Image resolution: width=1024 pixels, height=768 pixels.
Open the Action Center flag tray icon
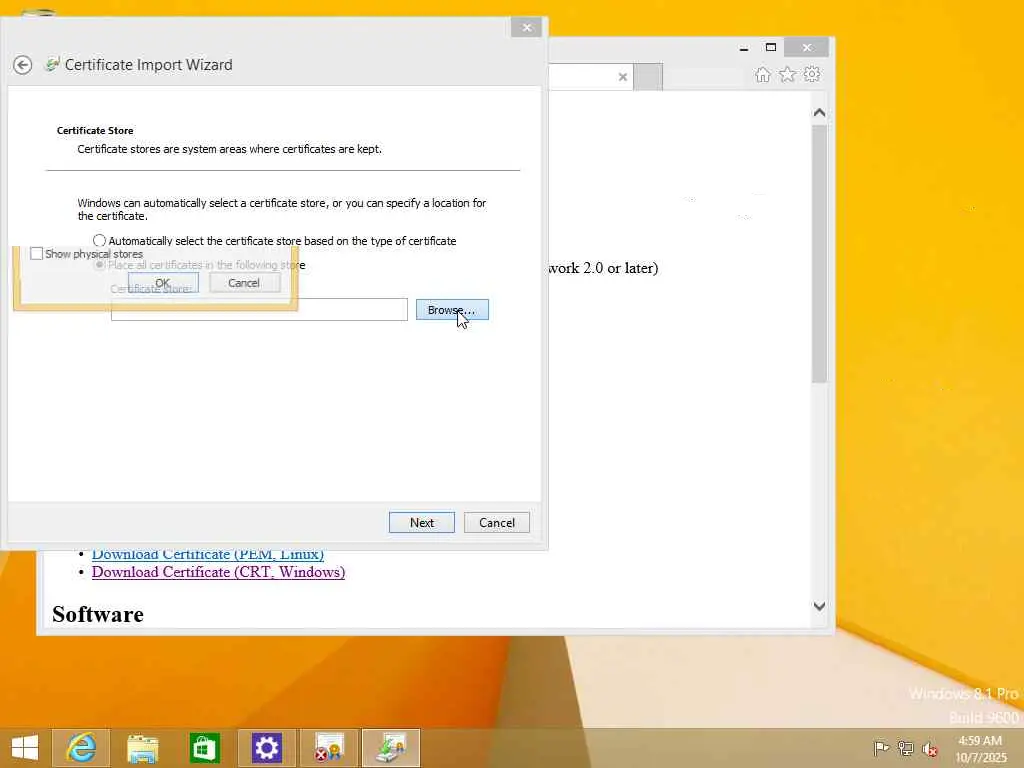(881, 748)
